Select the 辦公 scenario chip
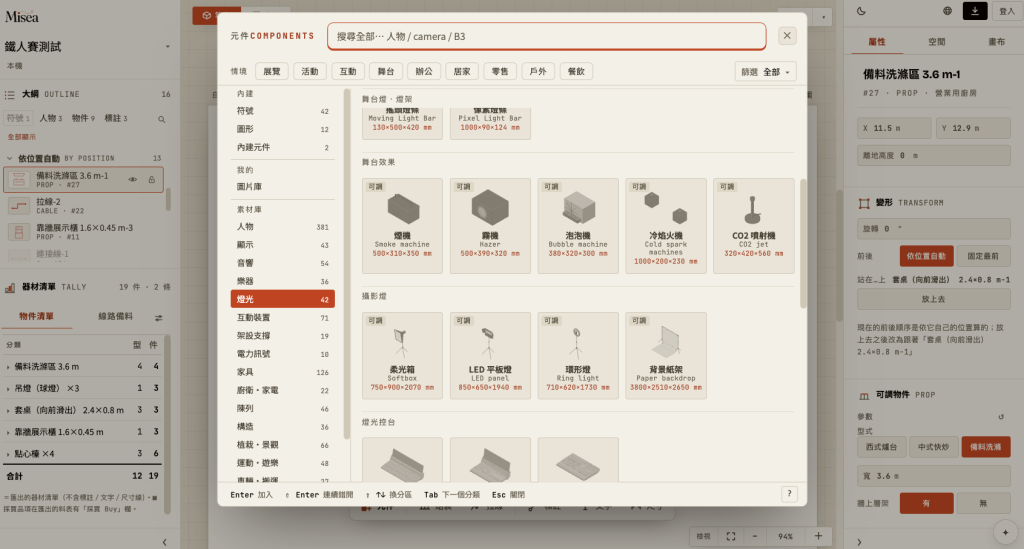This screenshot has height=549, width=1024. [x=424, y=71]
